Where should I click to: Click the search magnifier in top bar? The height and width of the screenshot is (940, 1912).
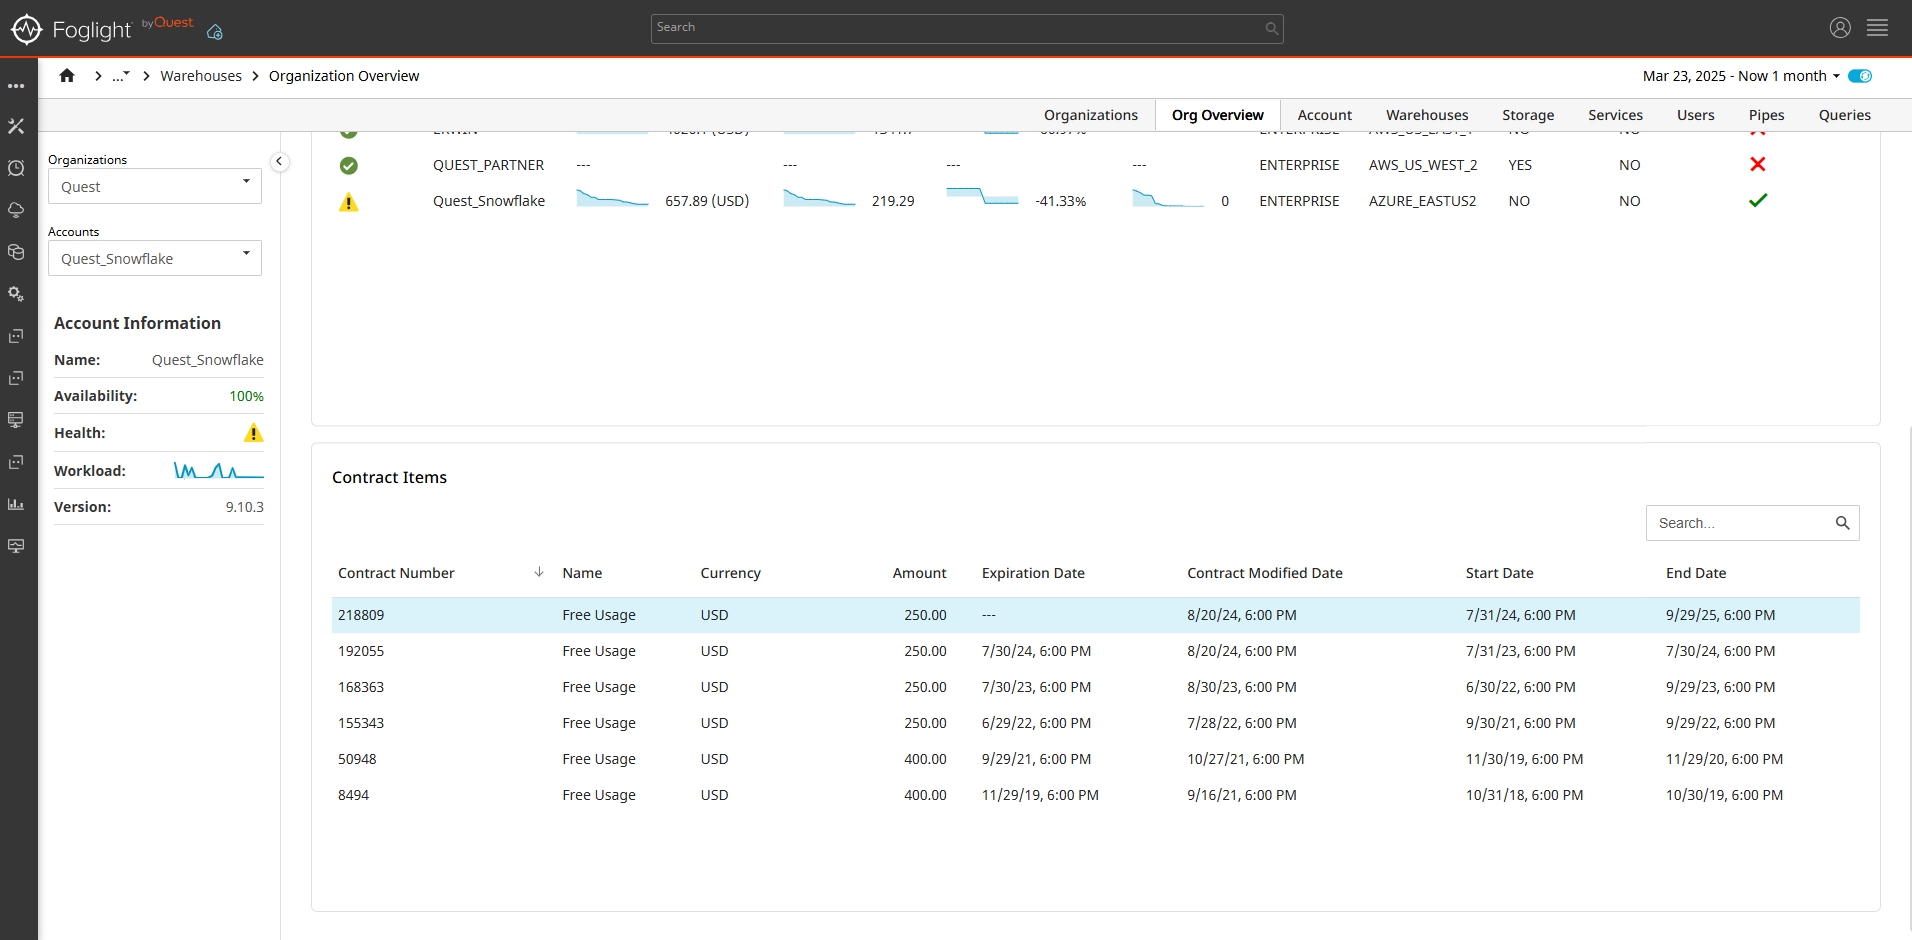(1271, 28)
